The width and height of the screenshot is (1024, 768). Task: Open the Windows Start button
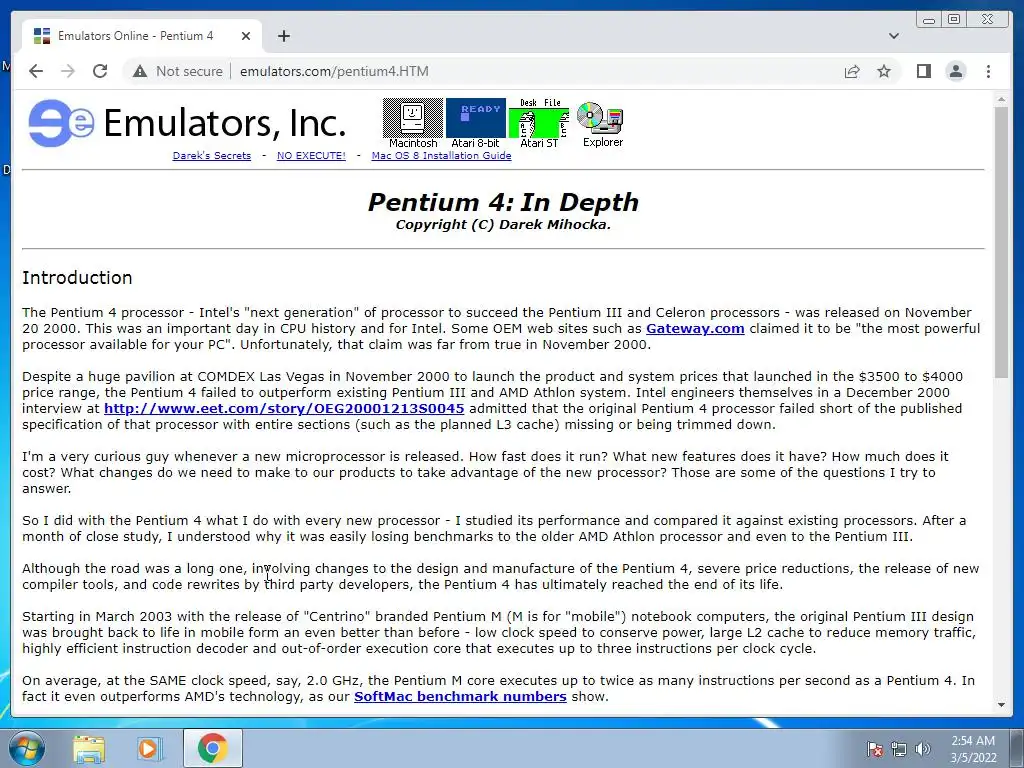tap(26, 748)
